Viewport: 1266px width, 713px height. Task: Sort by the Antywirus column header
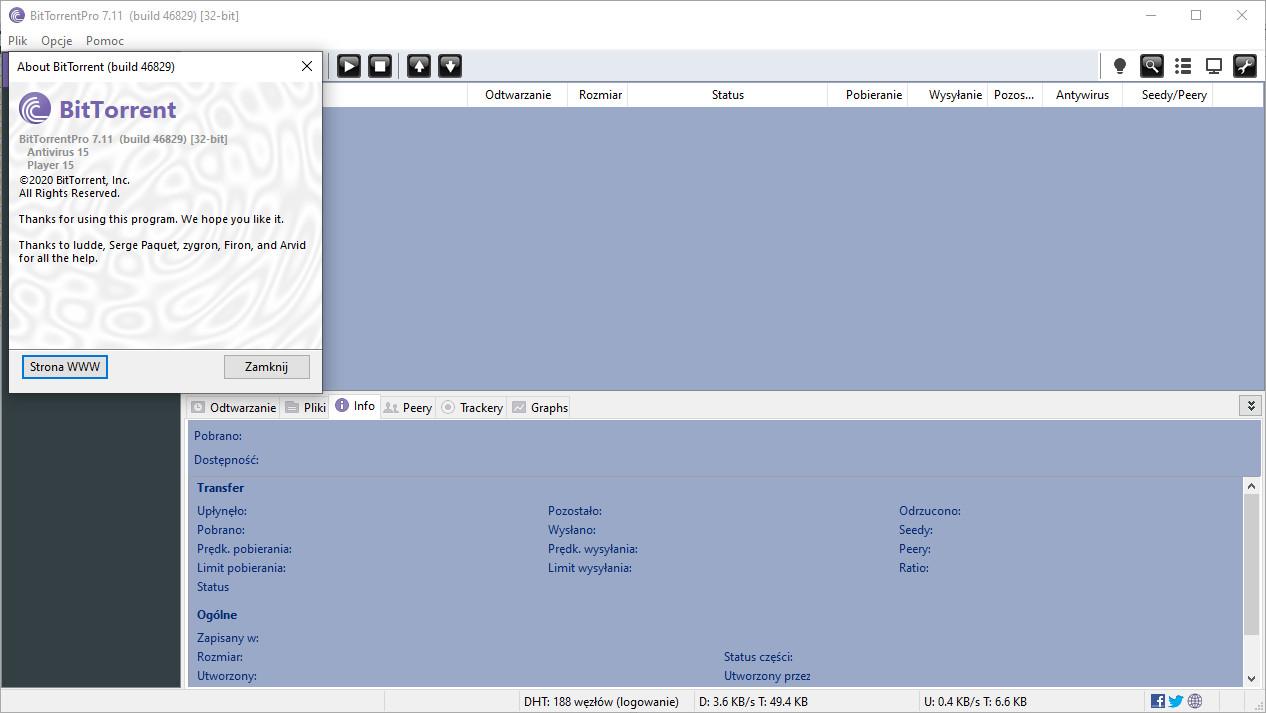coord(1082,95)
